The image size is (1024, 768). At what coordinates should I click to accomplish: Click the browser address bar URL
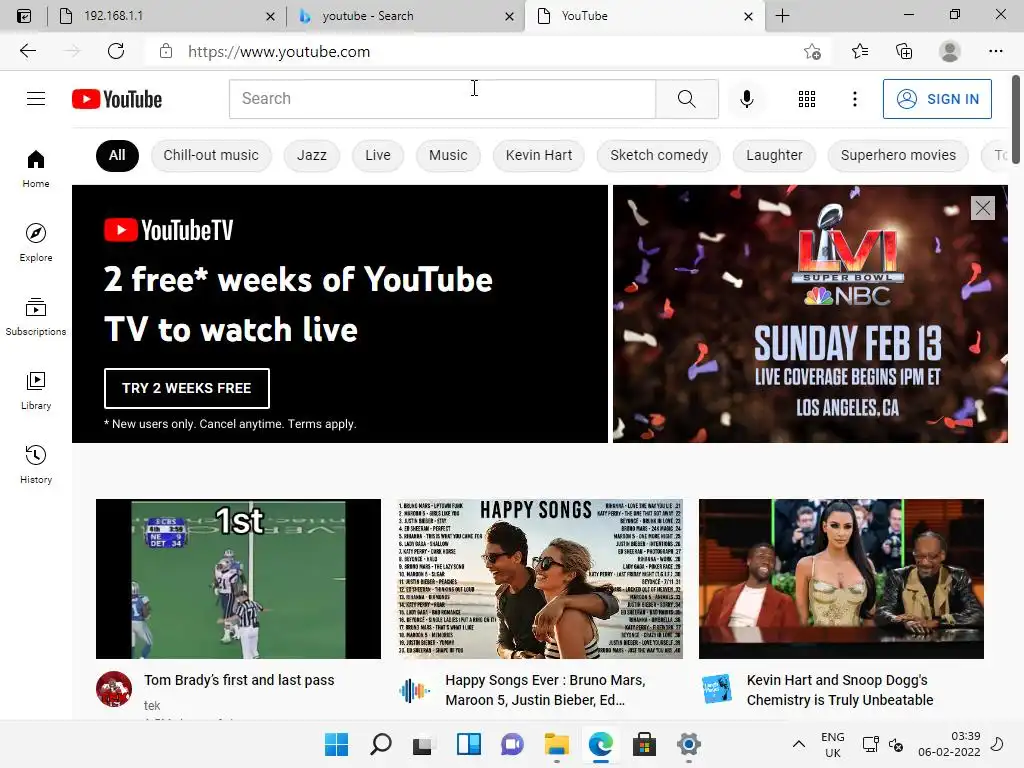[x=279, y=52]
